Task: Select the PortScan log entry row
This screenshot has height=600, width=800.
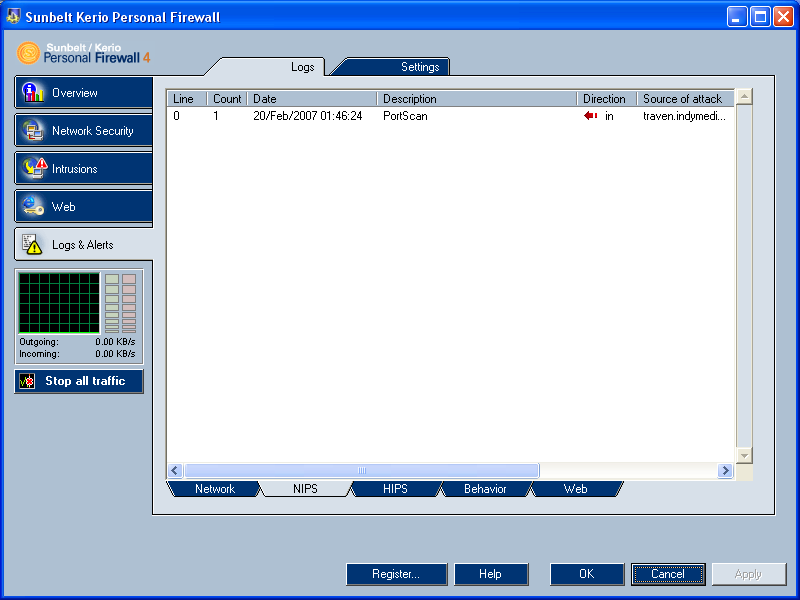Action: click(x=406, y=116)
